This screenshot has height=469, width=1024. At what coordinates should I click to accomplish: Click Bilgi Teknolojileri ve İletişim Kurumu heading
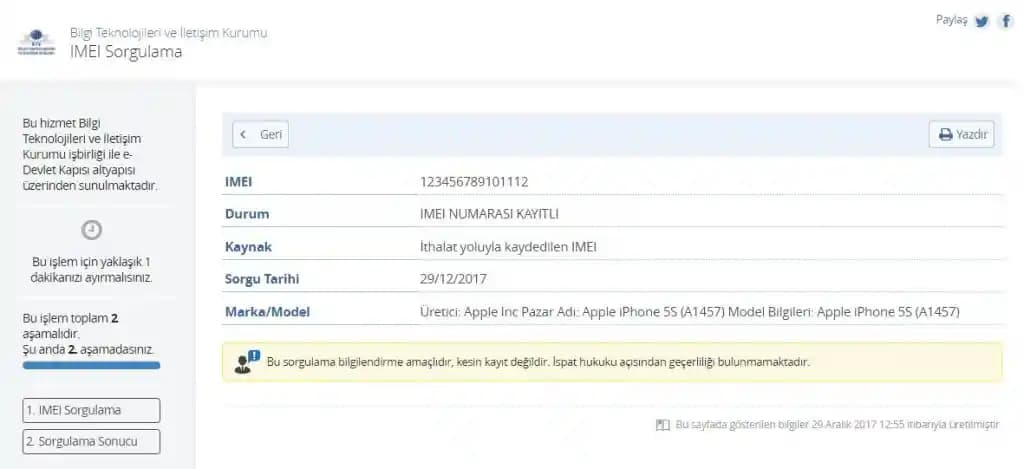coord(168,33)
